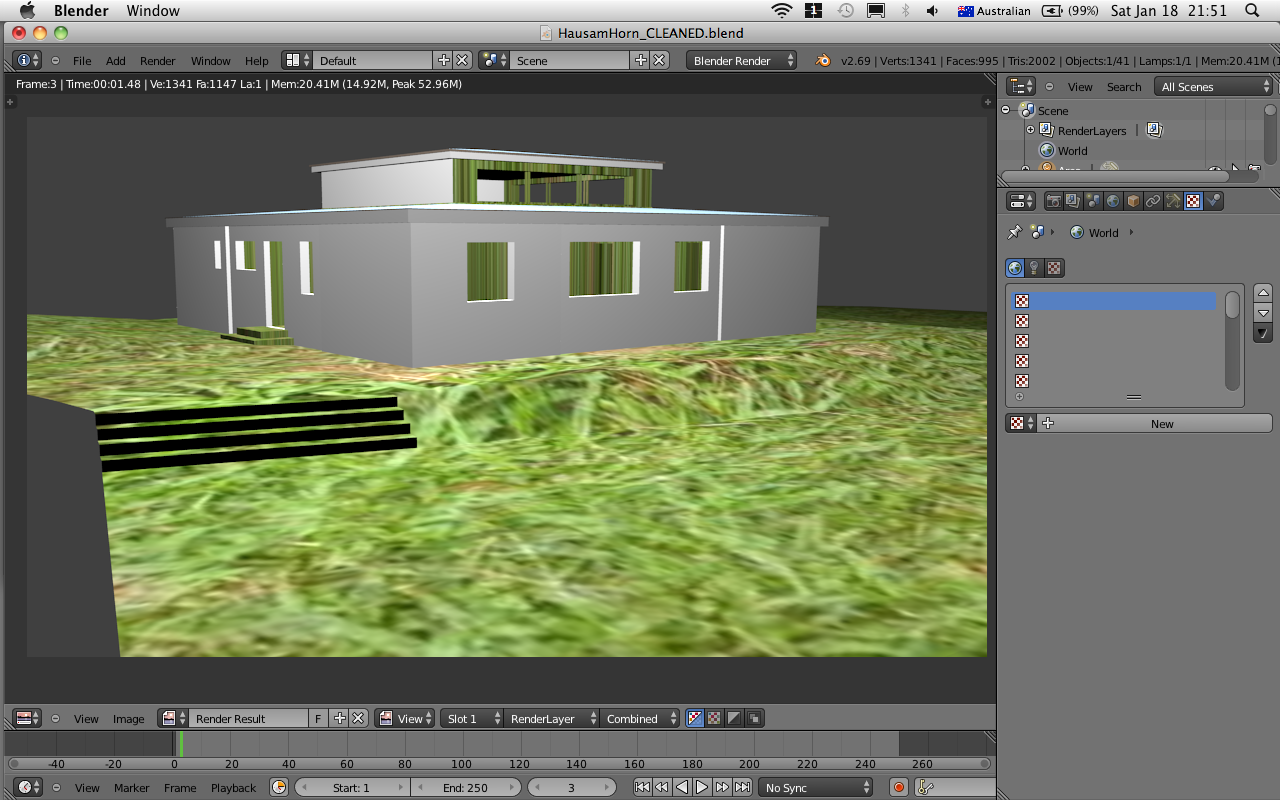The width and height of the screenshot is (1280, 800).
Task: Open the Image menu in image editor
Action: pos(128,719)
